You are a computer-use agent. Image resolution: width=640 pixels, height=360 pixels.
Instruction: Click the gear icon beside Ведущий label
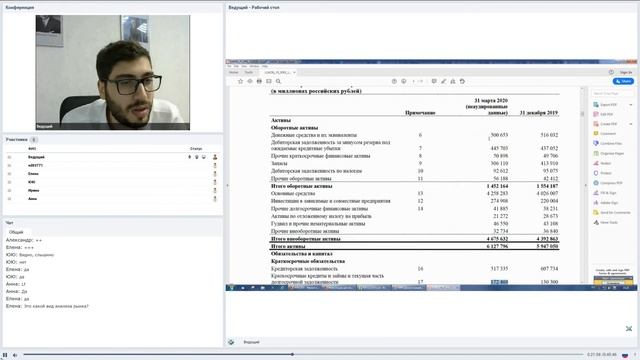pos(231,342)
